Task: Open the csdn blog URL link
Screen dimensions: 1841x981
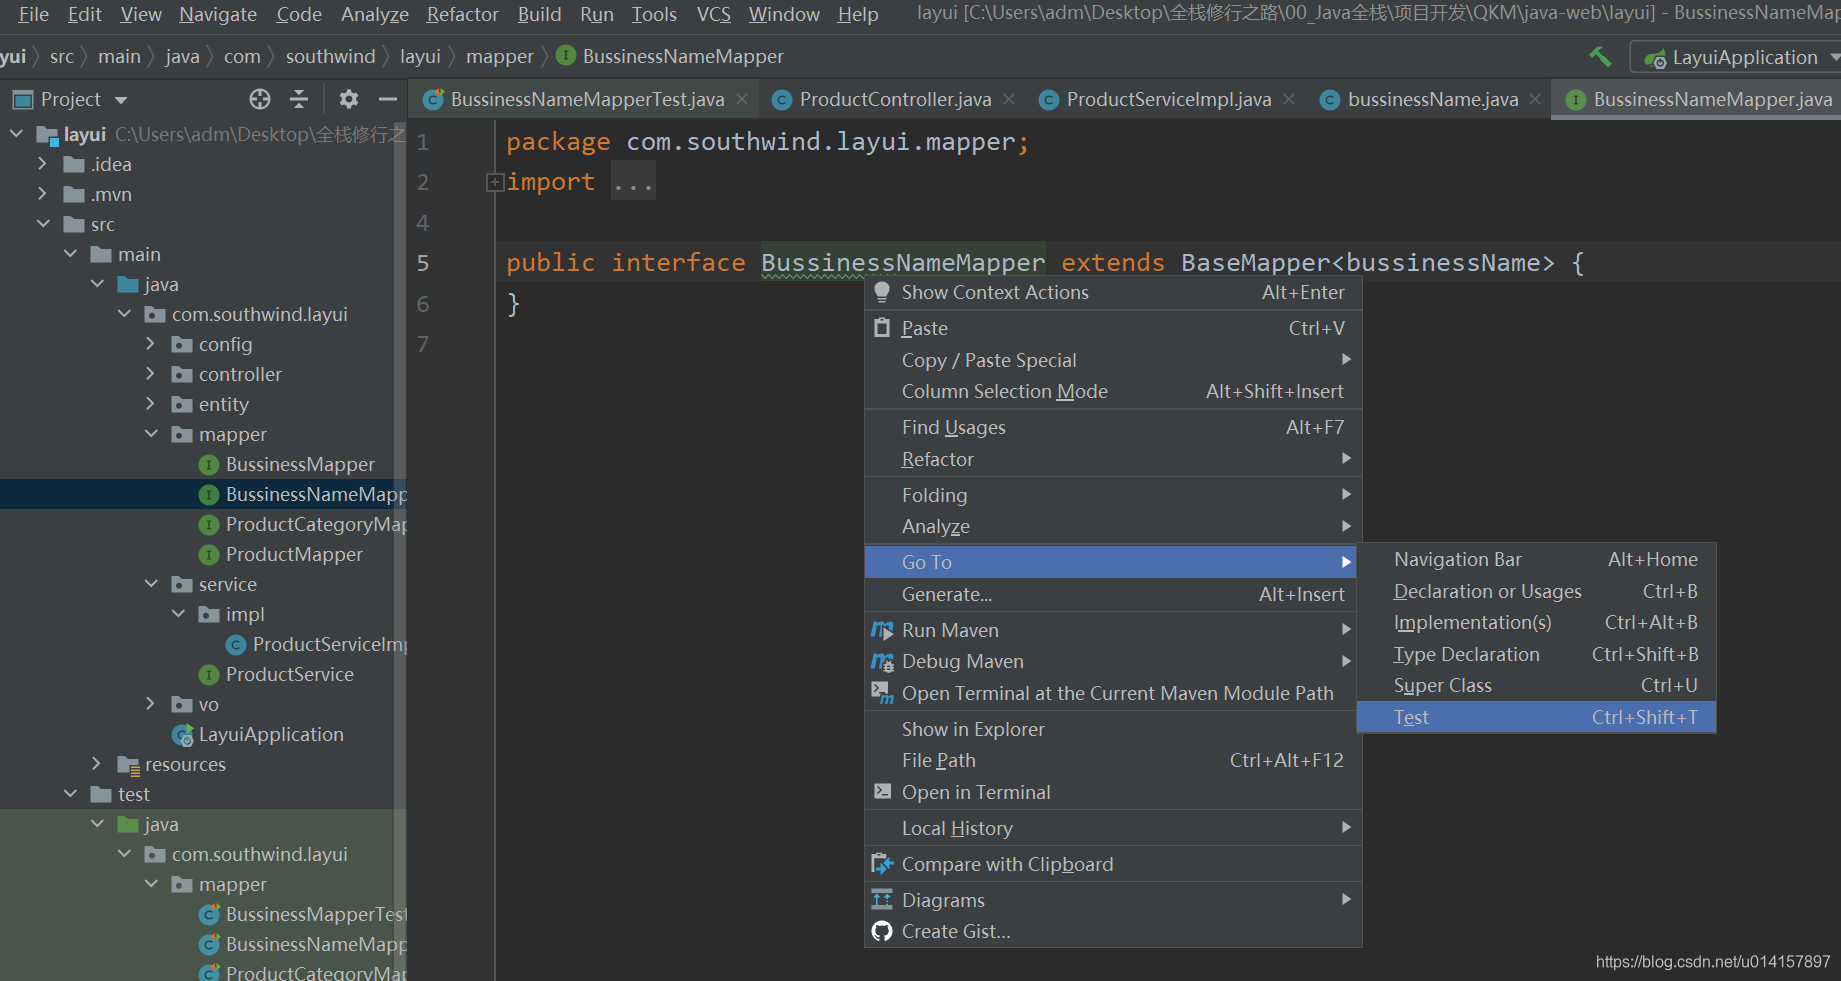Action: coord(1713,961)
